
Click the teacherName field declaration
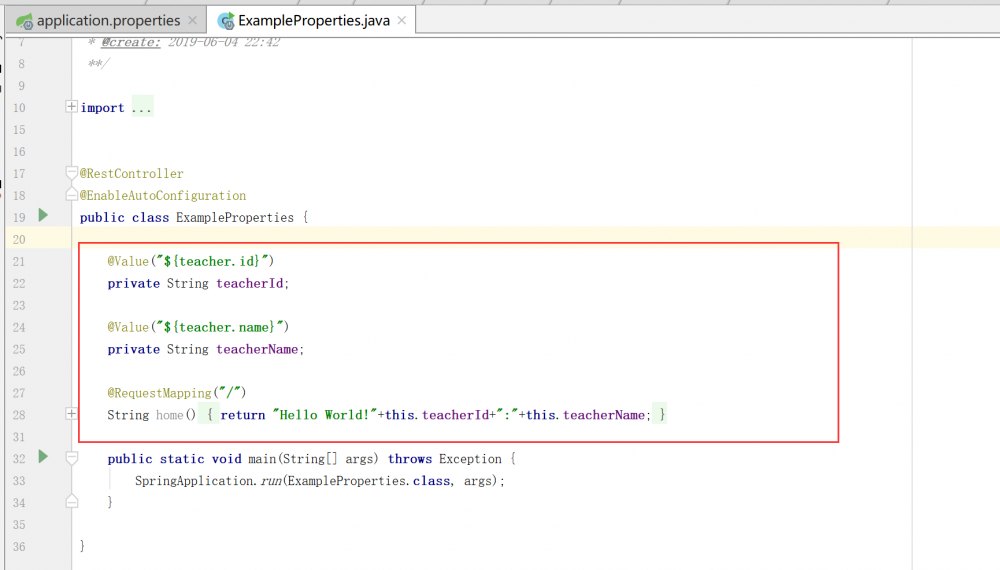pos(205,349)
